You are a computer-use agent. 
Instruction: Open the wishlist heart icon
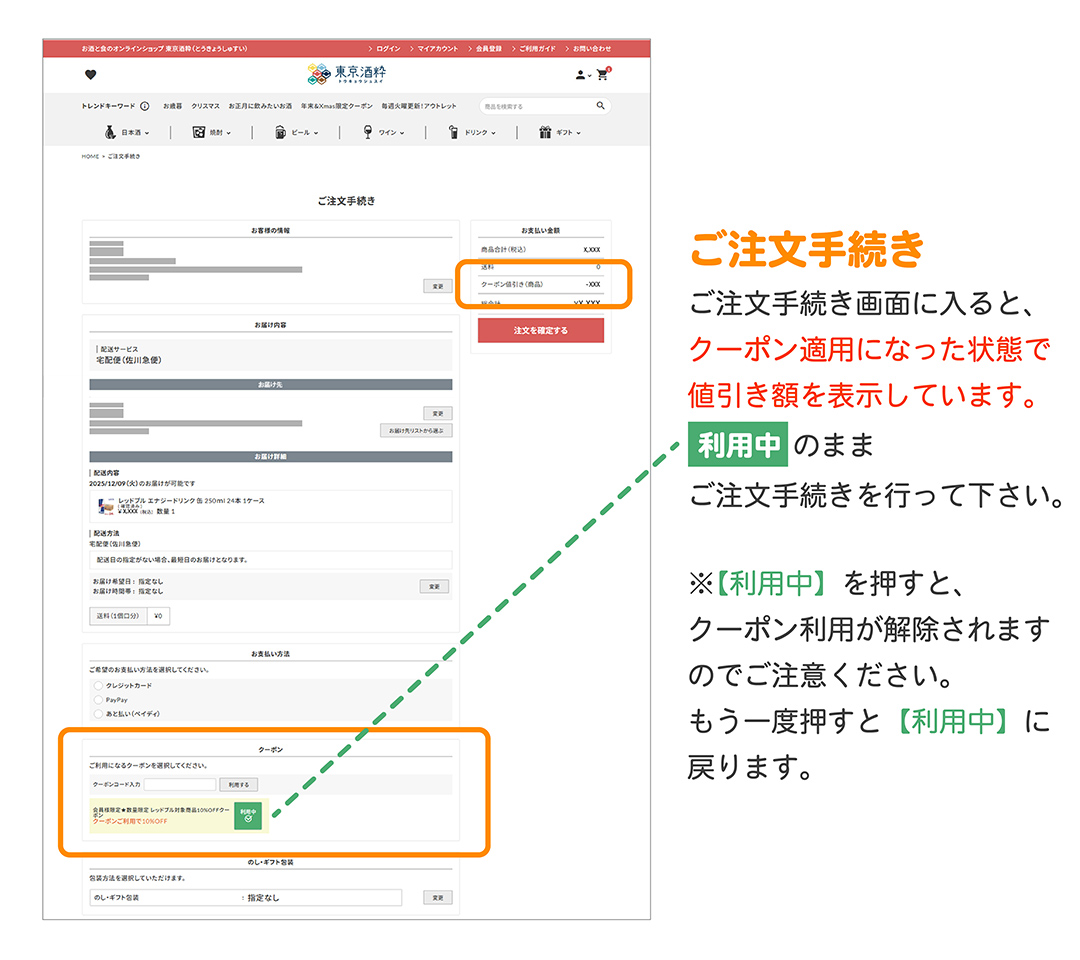point(89,75)
